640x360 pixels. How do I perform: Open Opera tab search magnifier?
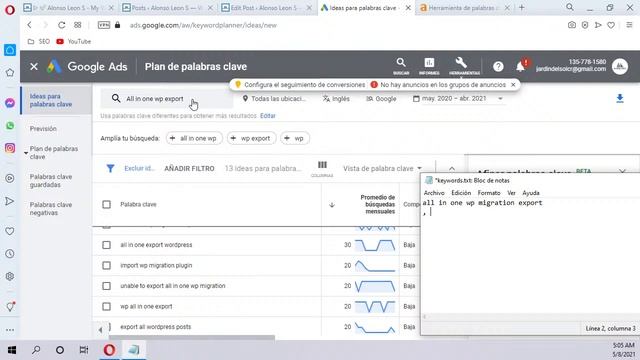point(570,7)
